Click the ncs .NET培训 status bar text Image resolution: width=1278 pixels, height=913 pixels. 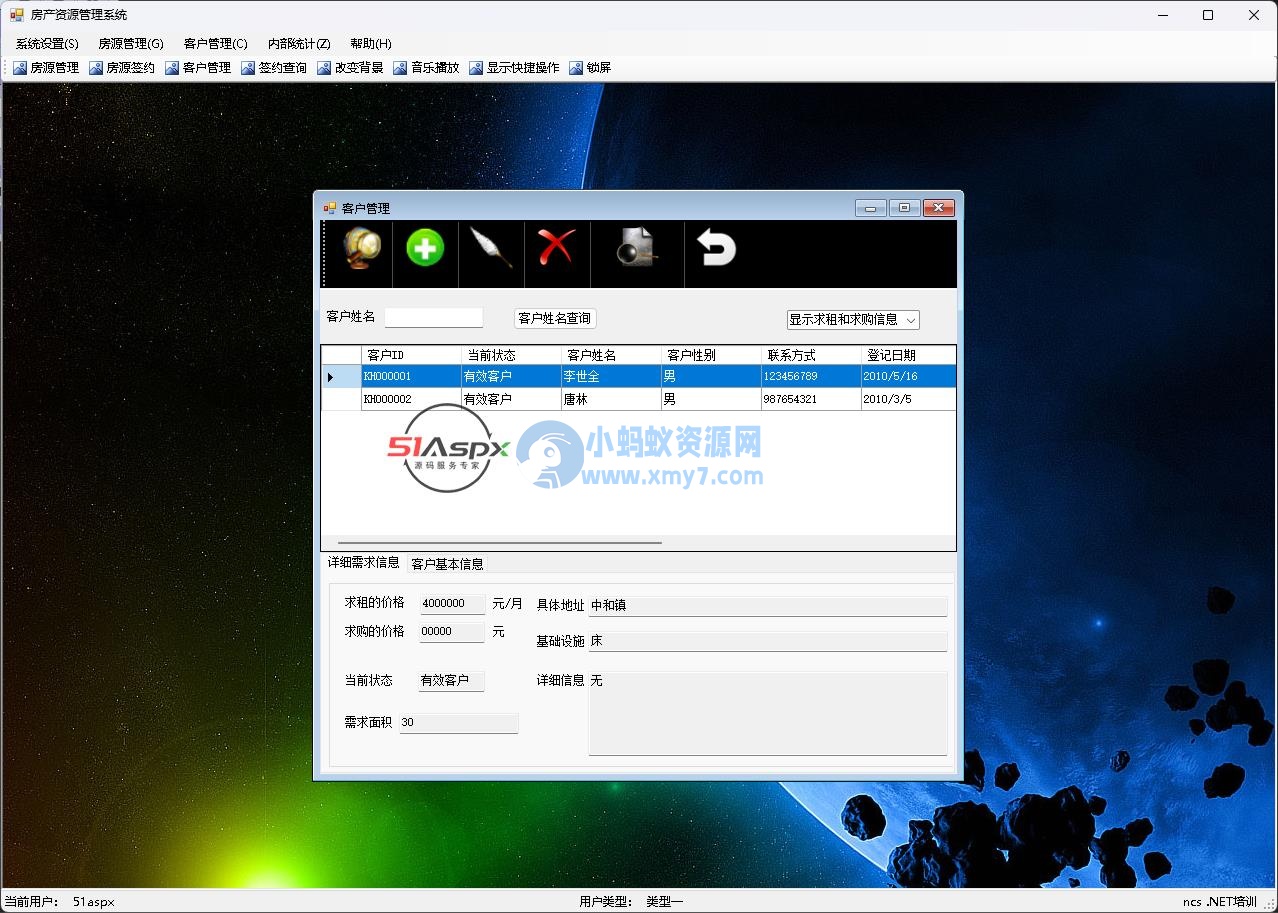[x=1220, y=902]
